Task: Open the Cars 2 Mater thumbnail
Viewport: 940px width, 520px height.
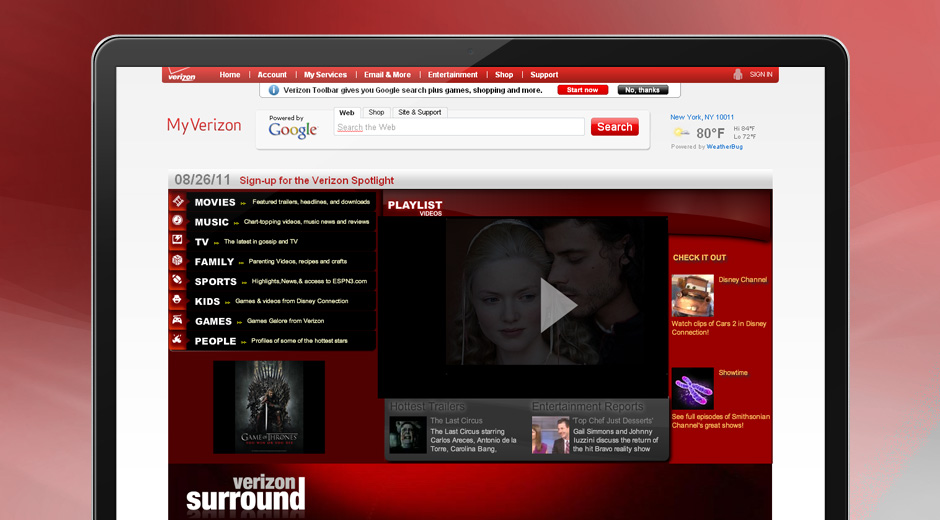Action: 692,296
